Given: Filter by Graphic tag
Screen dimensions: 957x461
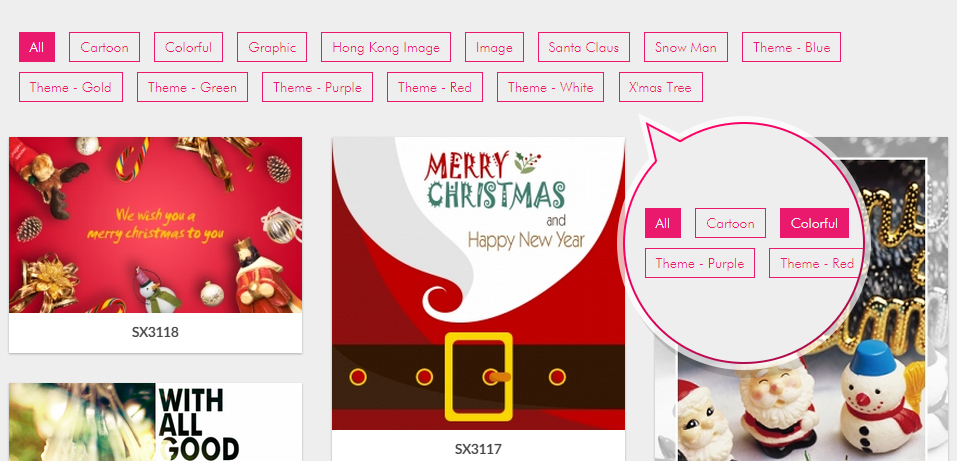Looking at the screenshot, I should [x=272, y=47].
